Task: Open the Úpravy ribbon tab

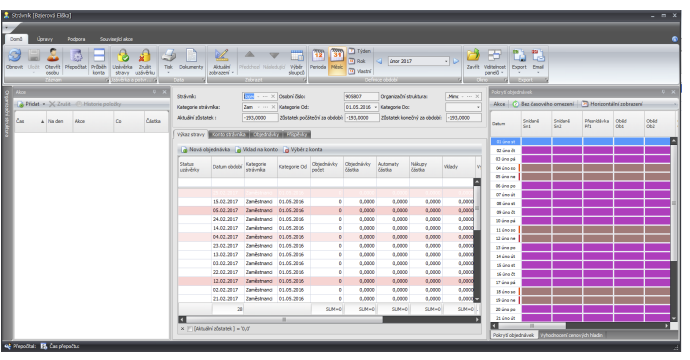Action: tap(45, 39)
